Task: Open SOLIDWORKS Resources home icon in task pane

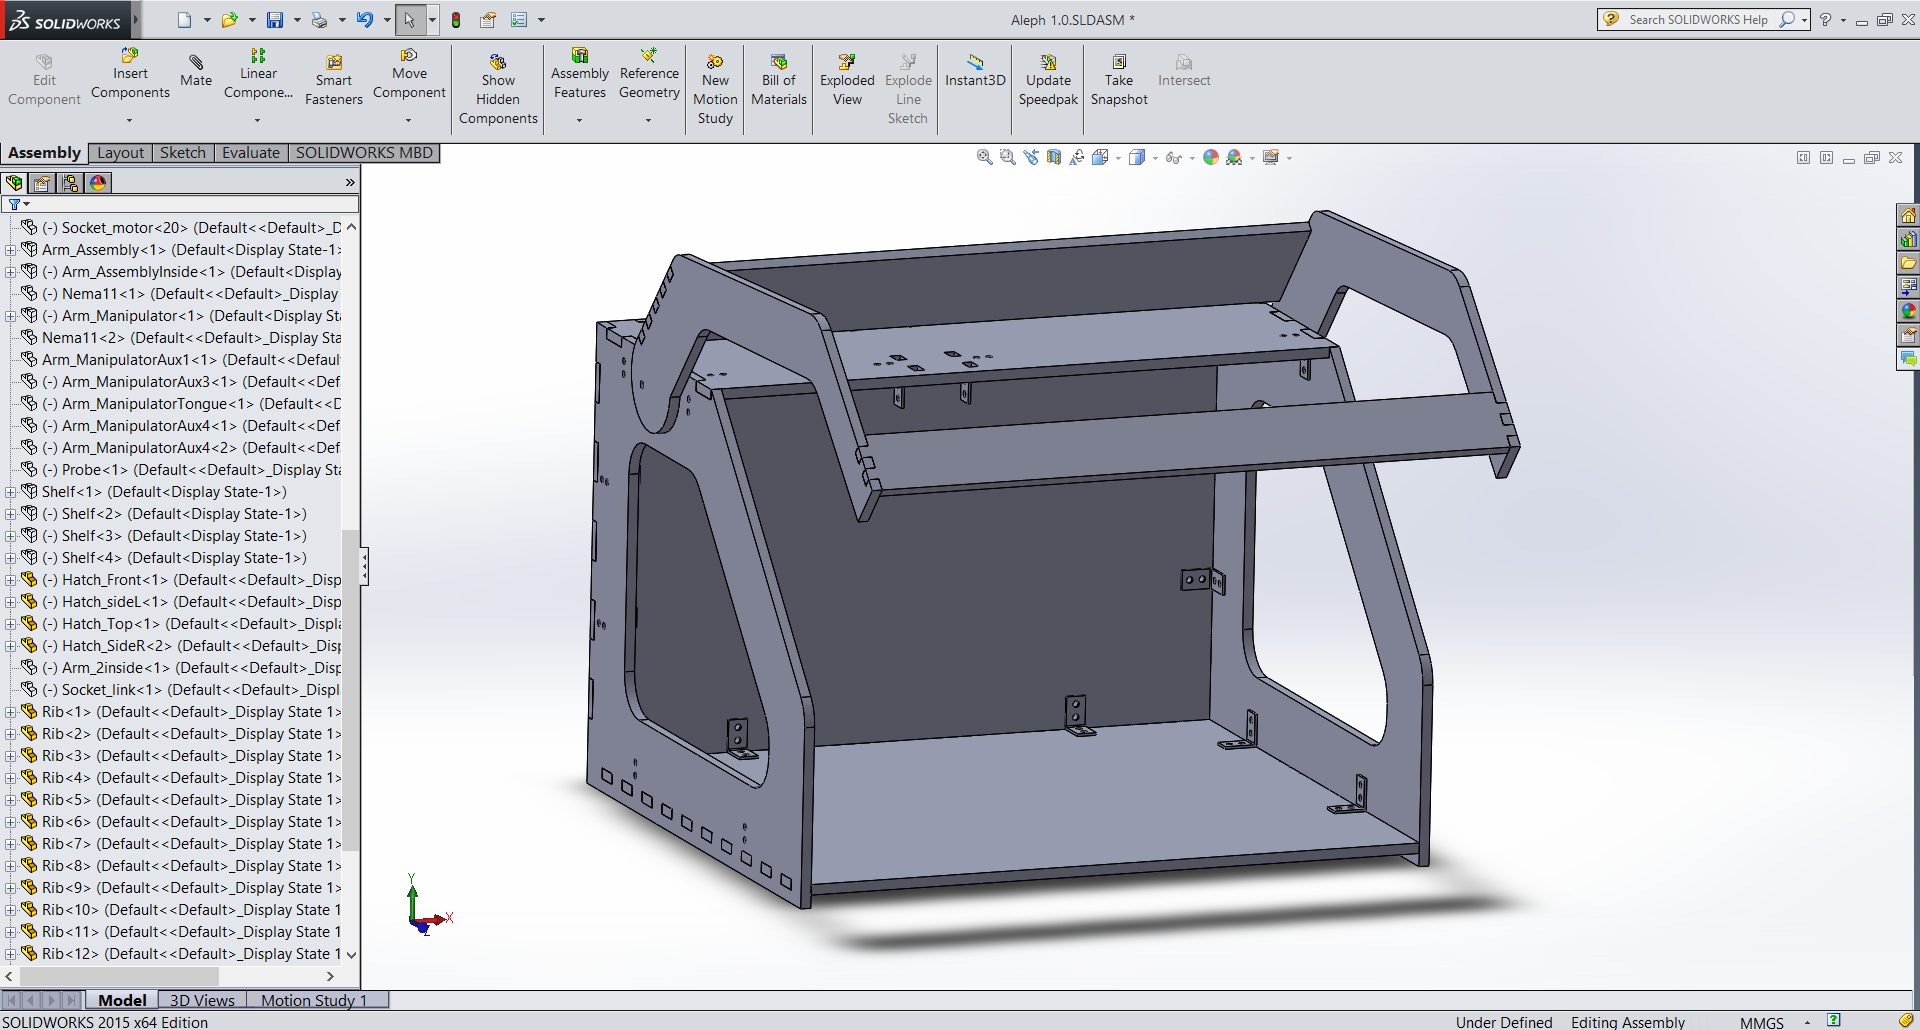Action: 1908,215
